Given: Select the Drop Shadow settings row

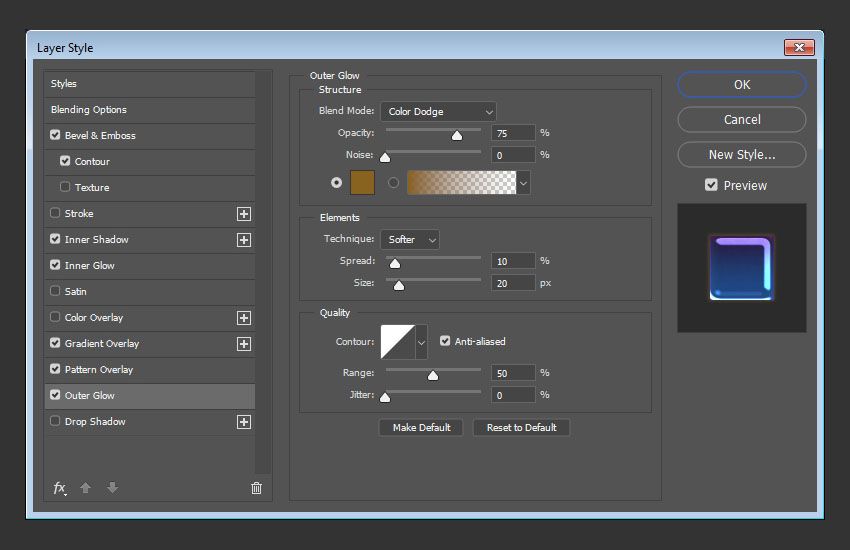Looking at the screenshot, I should coord(149,422).
